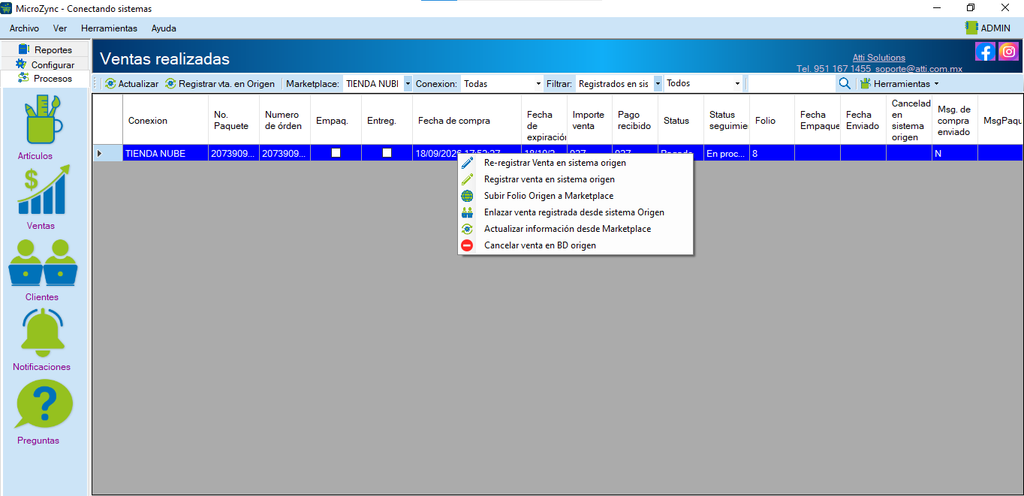Open the Ver menu

(60, 28)
